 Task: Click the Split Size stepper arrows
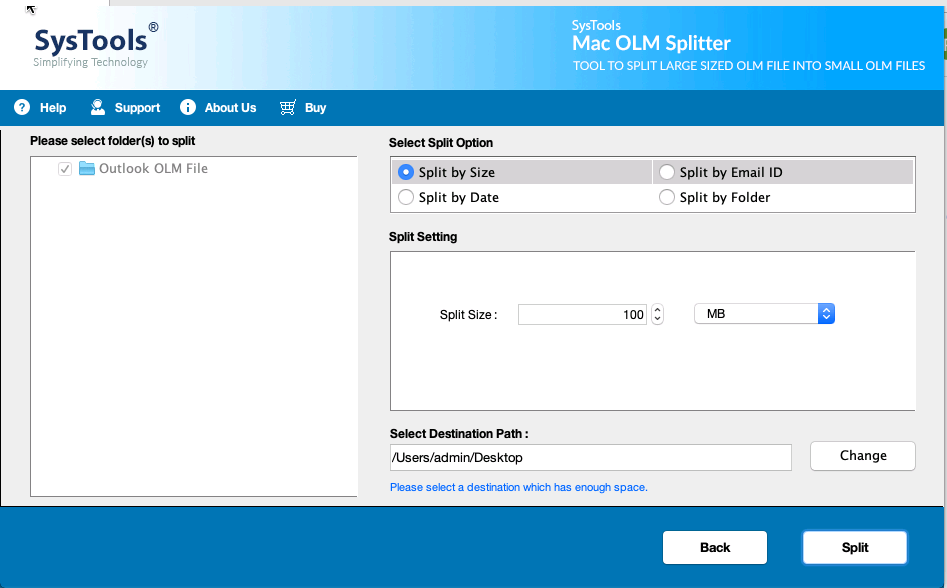tap(658, 314)
